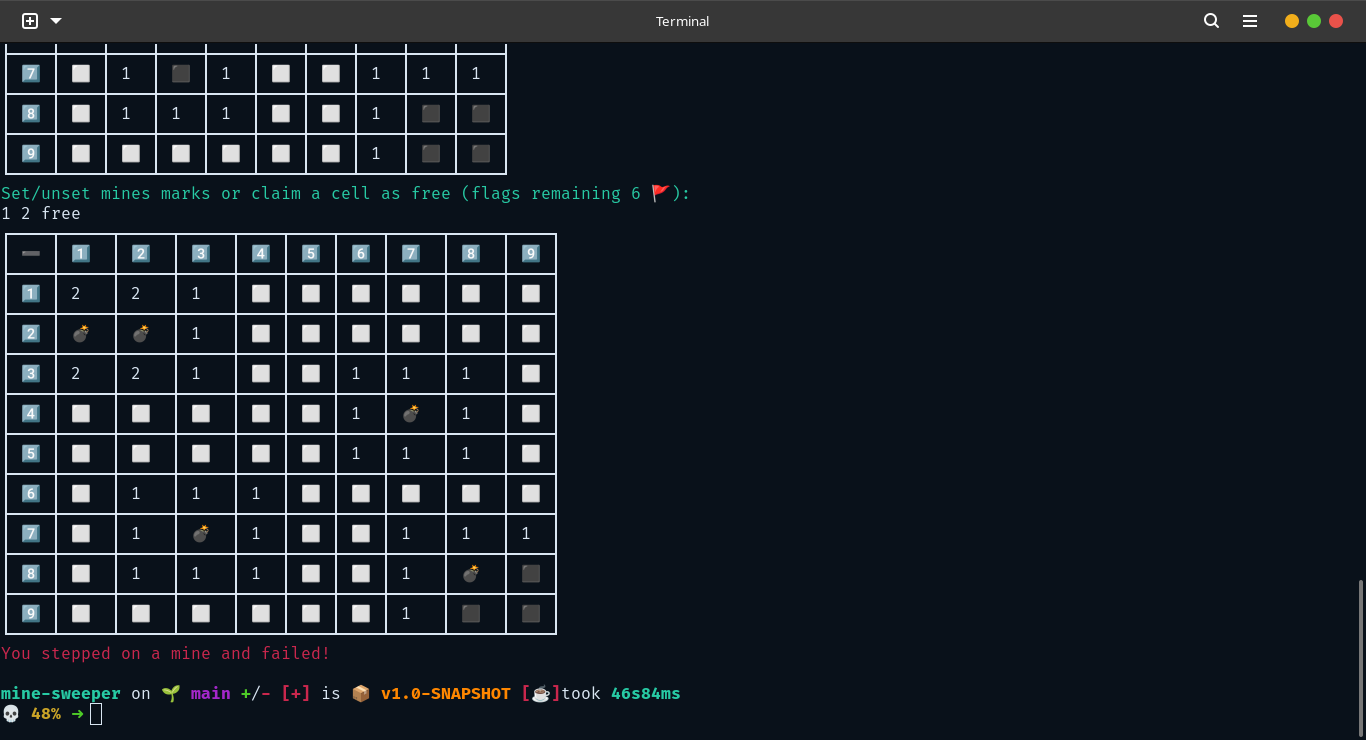Click the bomb in row 2 column 2

click(141, 333)
